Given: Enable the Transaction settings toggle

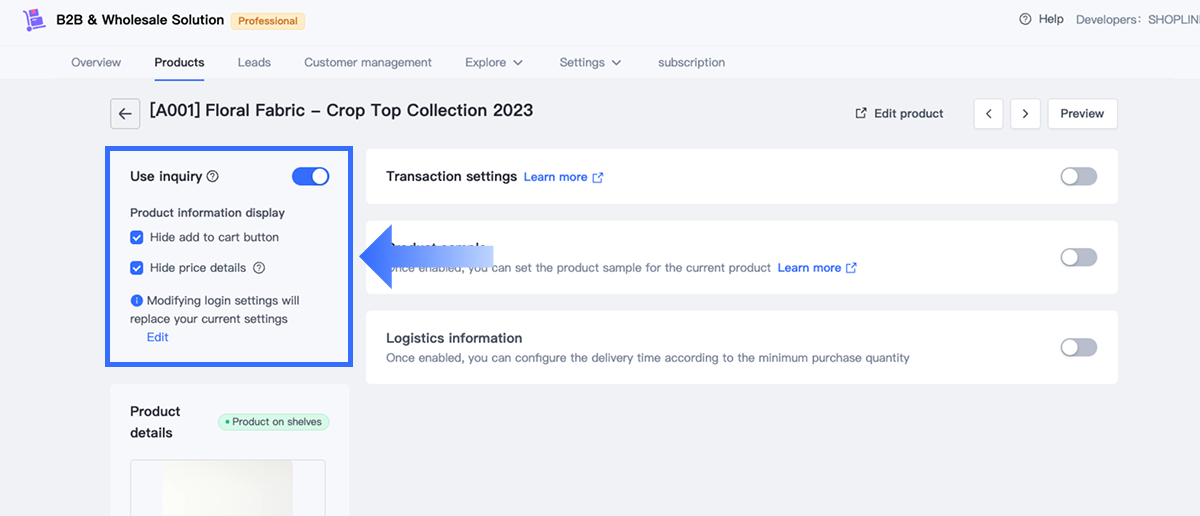Looking at the screenshot, I should (1078, 177).
